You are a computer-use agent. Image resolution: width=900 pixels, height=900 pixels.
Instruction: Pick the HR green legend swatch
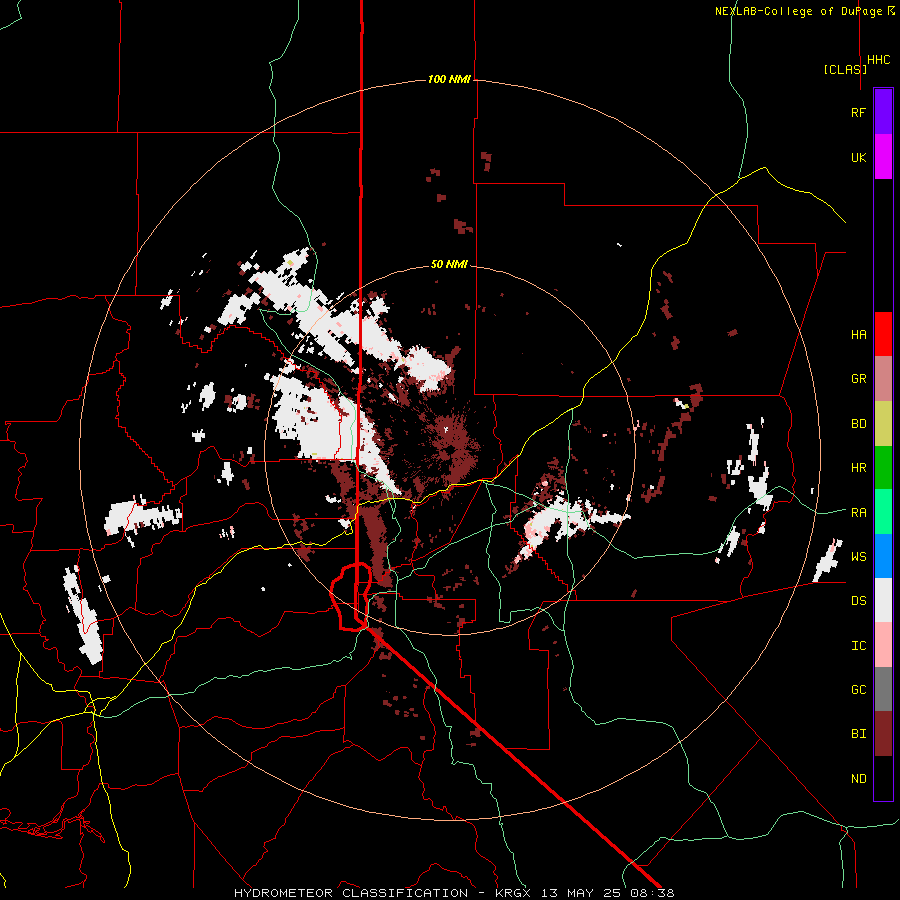coord(883,467)
